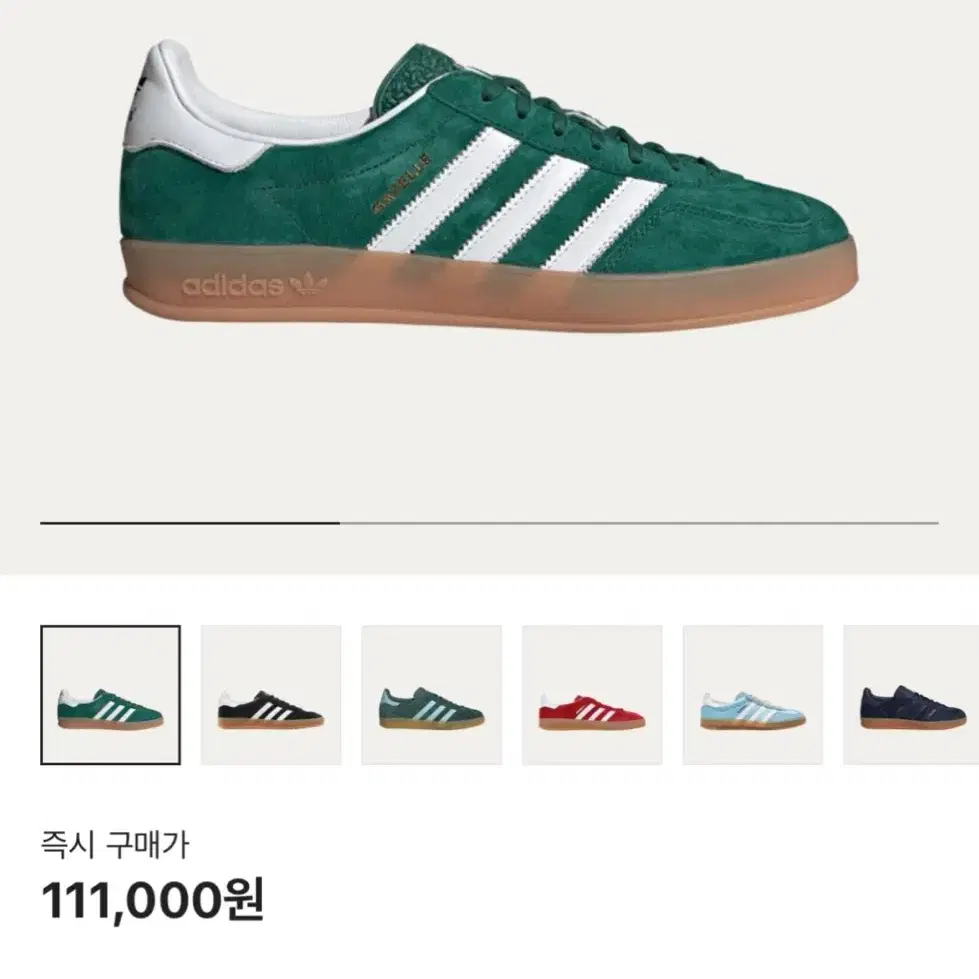Screen dimensions: 979x979
Task: Choose the navy Gazelle thumbnail
Action: [x=911, y=695]
